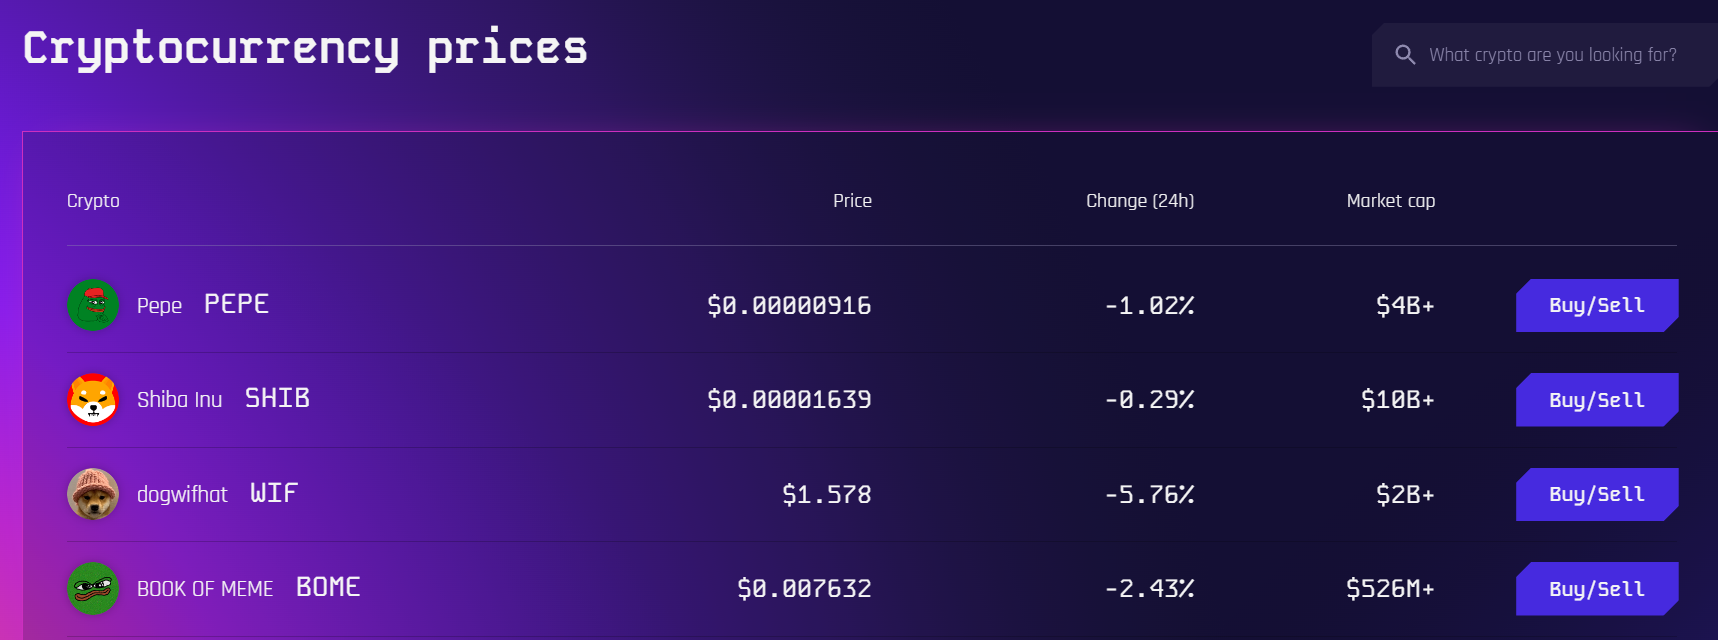Click the search magnifier icon

coord(1405,55)
